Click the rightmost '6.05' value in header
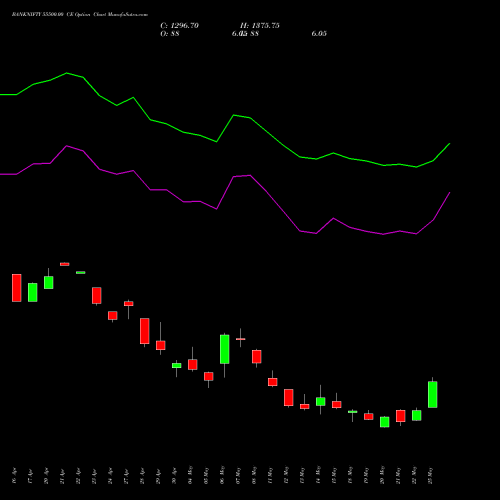Viewport: 500px width, 500px height. click(x=319, y=34)
